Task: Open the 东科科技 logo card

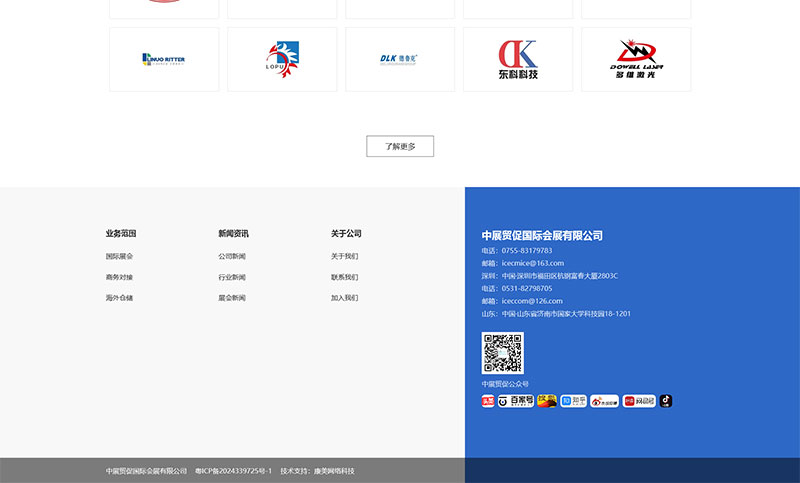Action: pos(518,59)
